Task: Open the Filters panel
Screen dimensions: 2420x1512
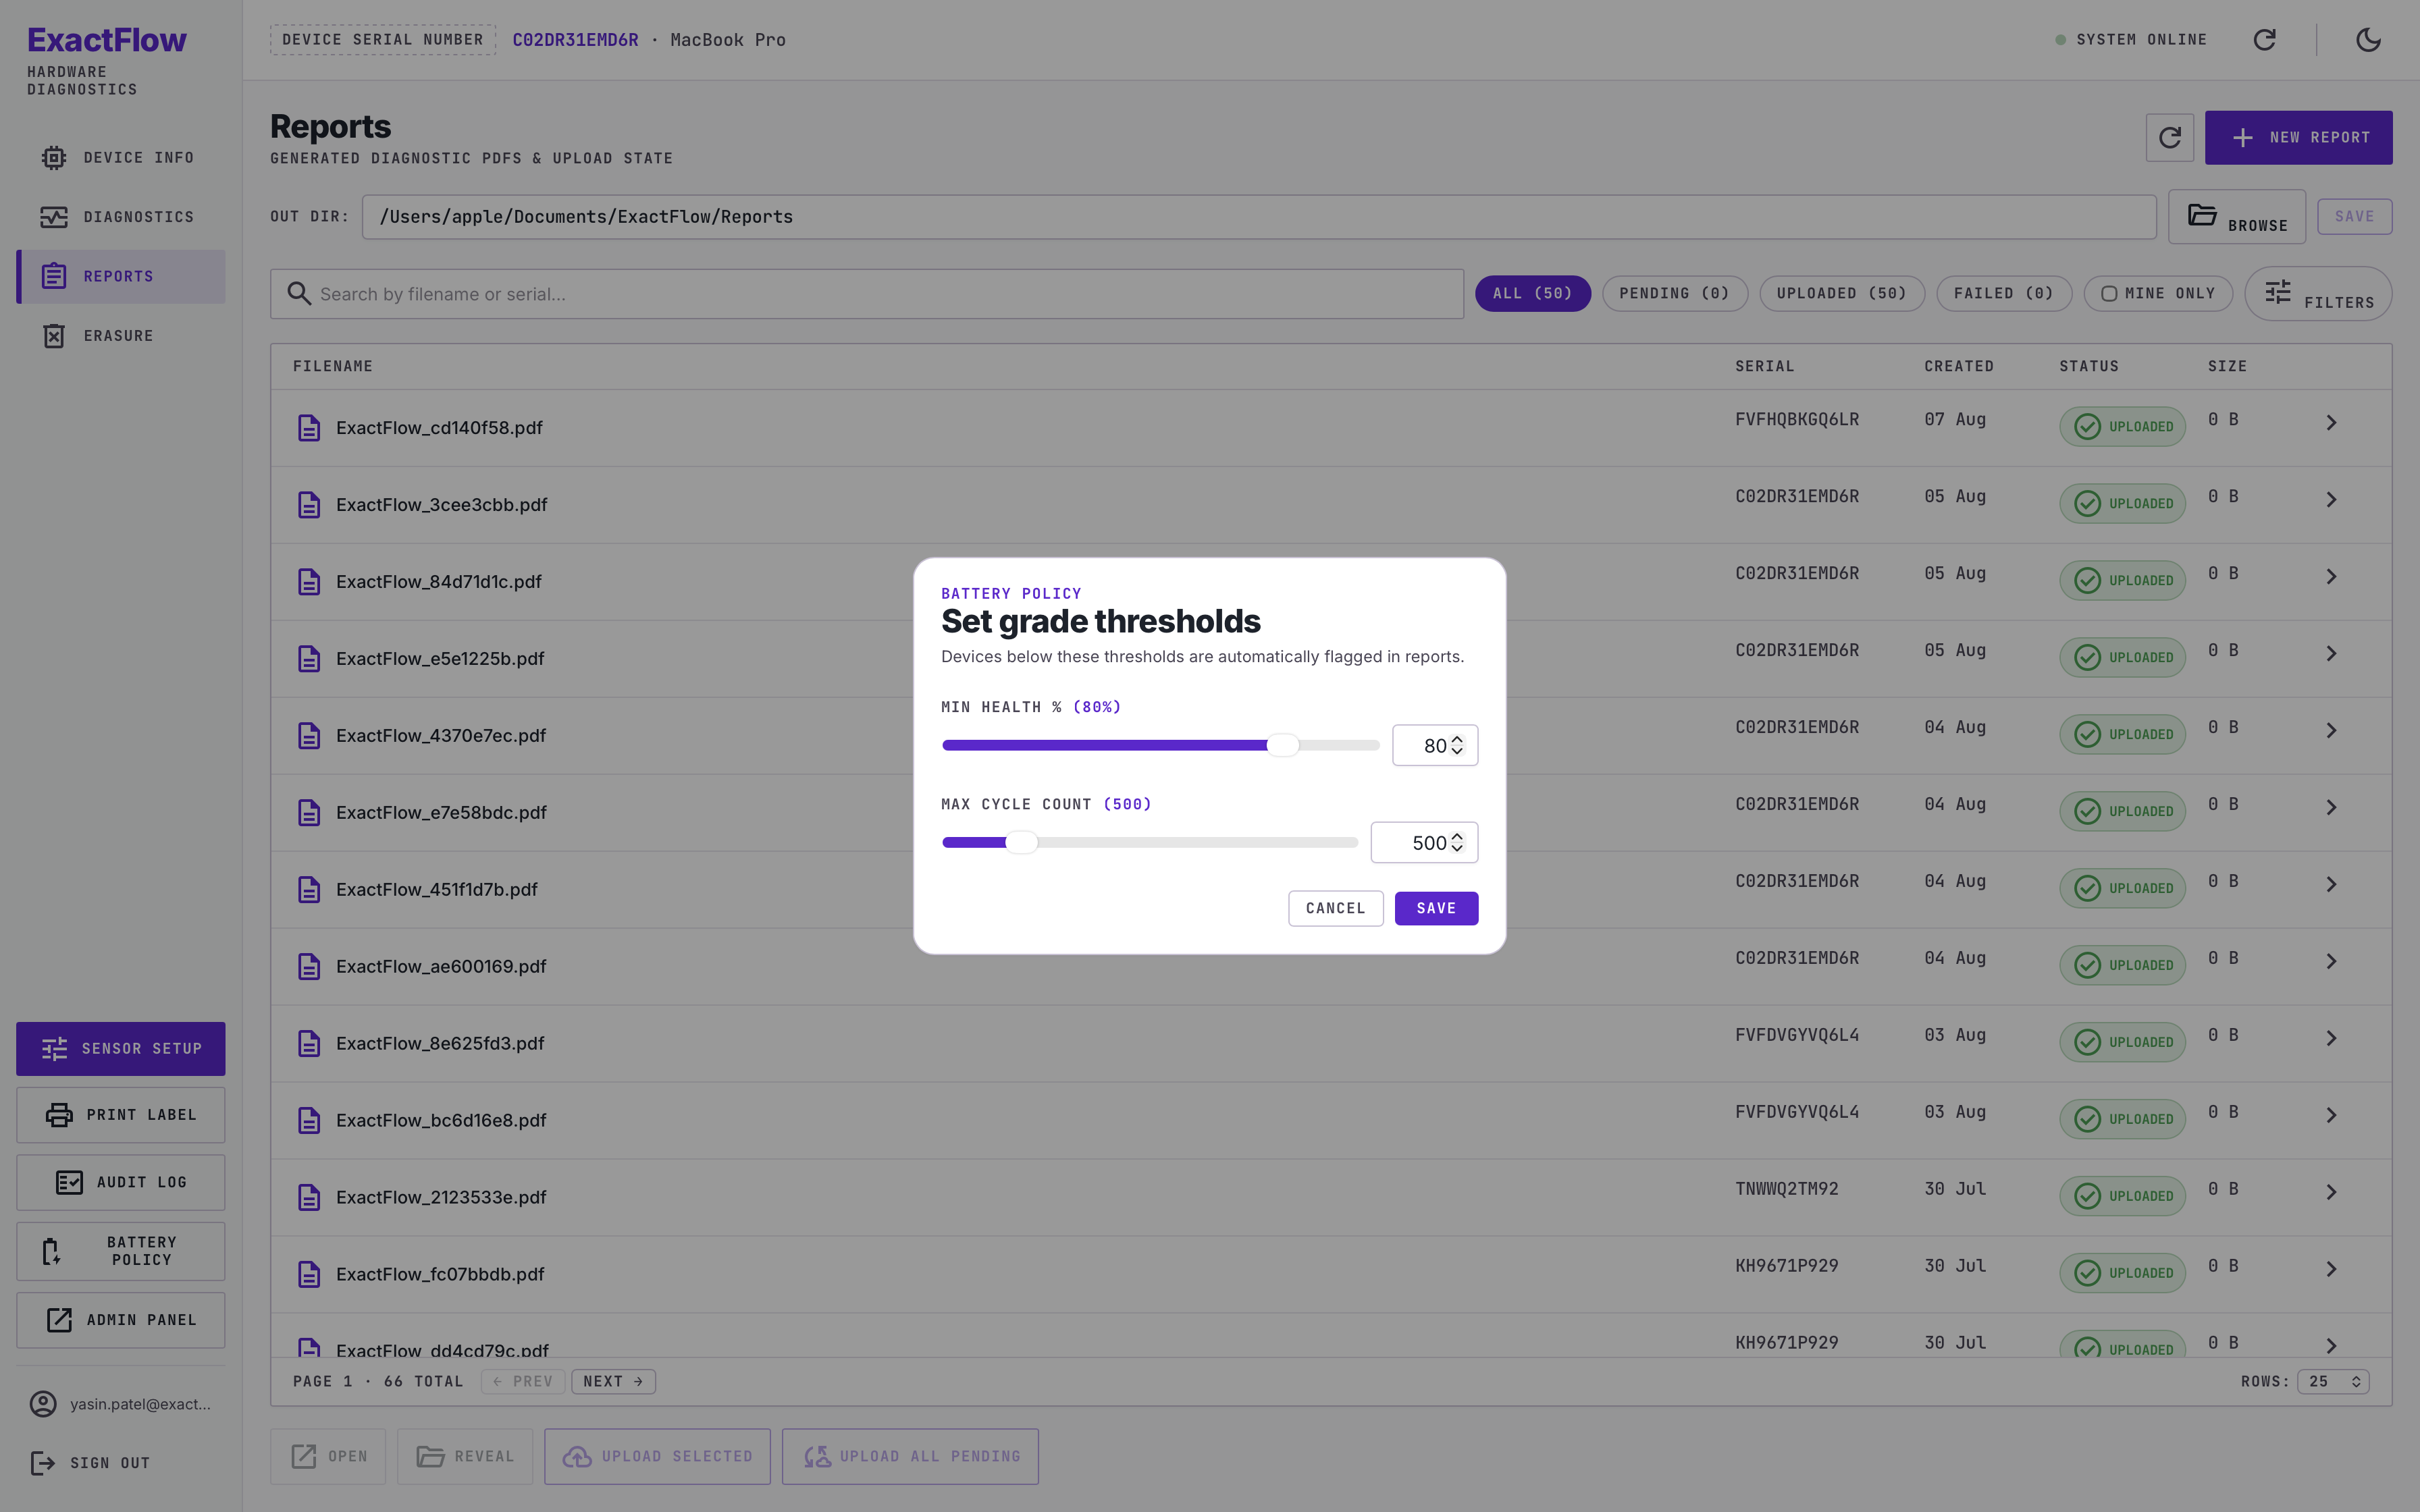Action: (x=2317, y=294)
